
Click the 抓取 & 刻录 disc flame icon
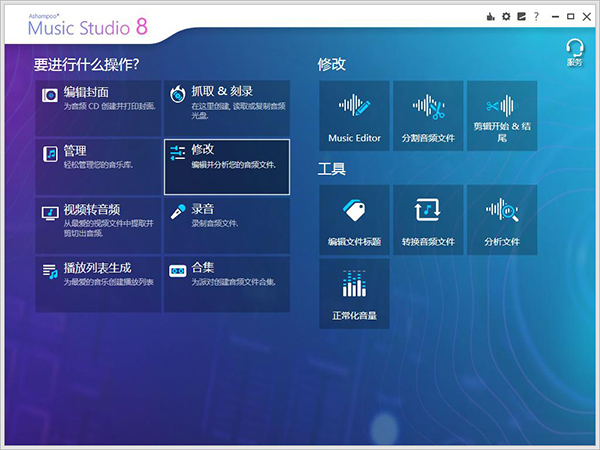click(x=178, y=94)
